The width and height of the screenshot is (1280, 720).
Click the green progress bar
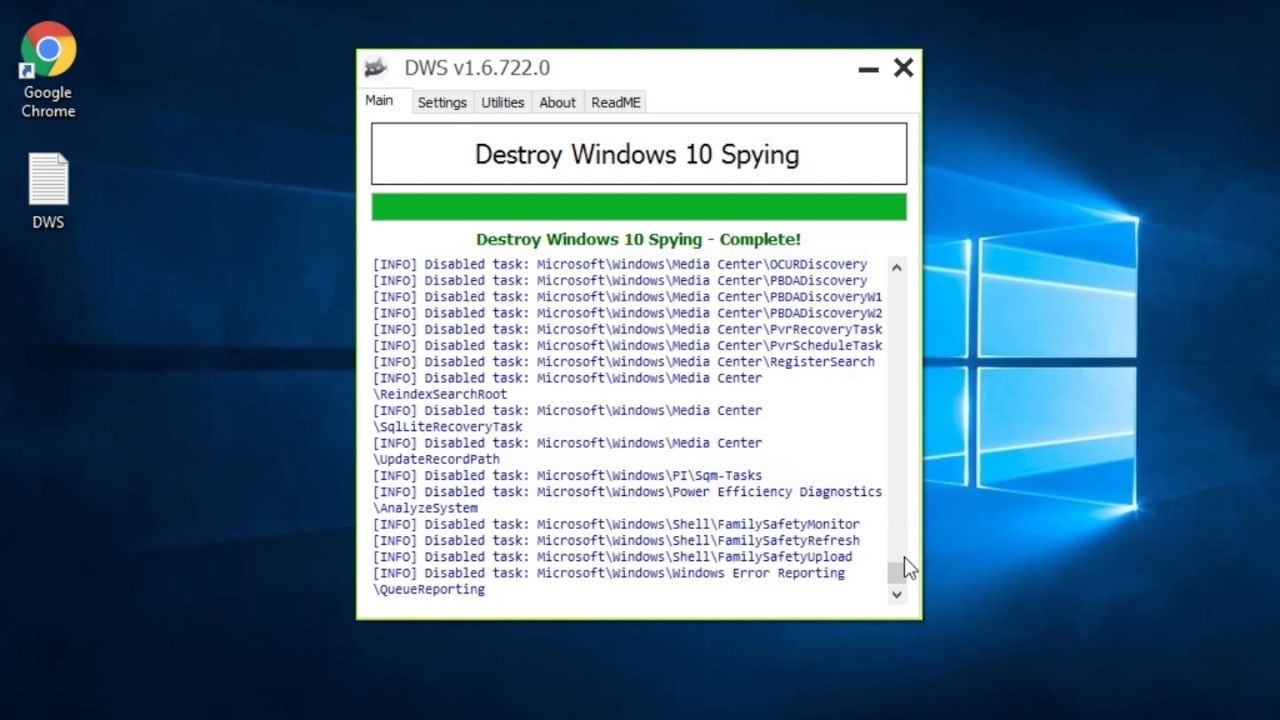pyautogui.click(x=639, y=207)
